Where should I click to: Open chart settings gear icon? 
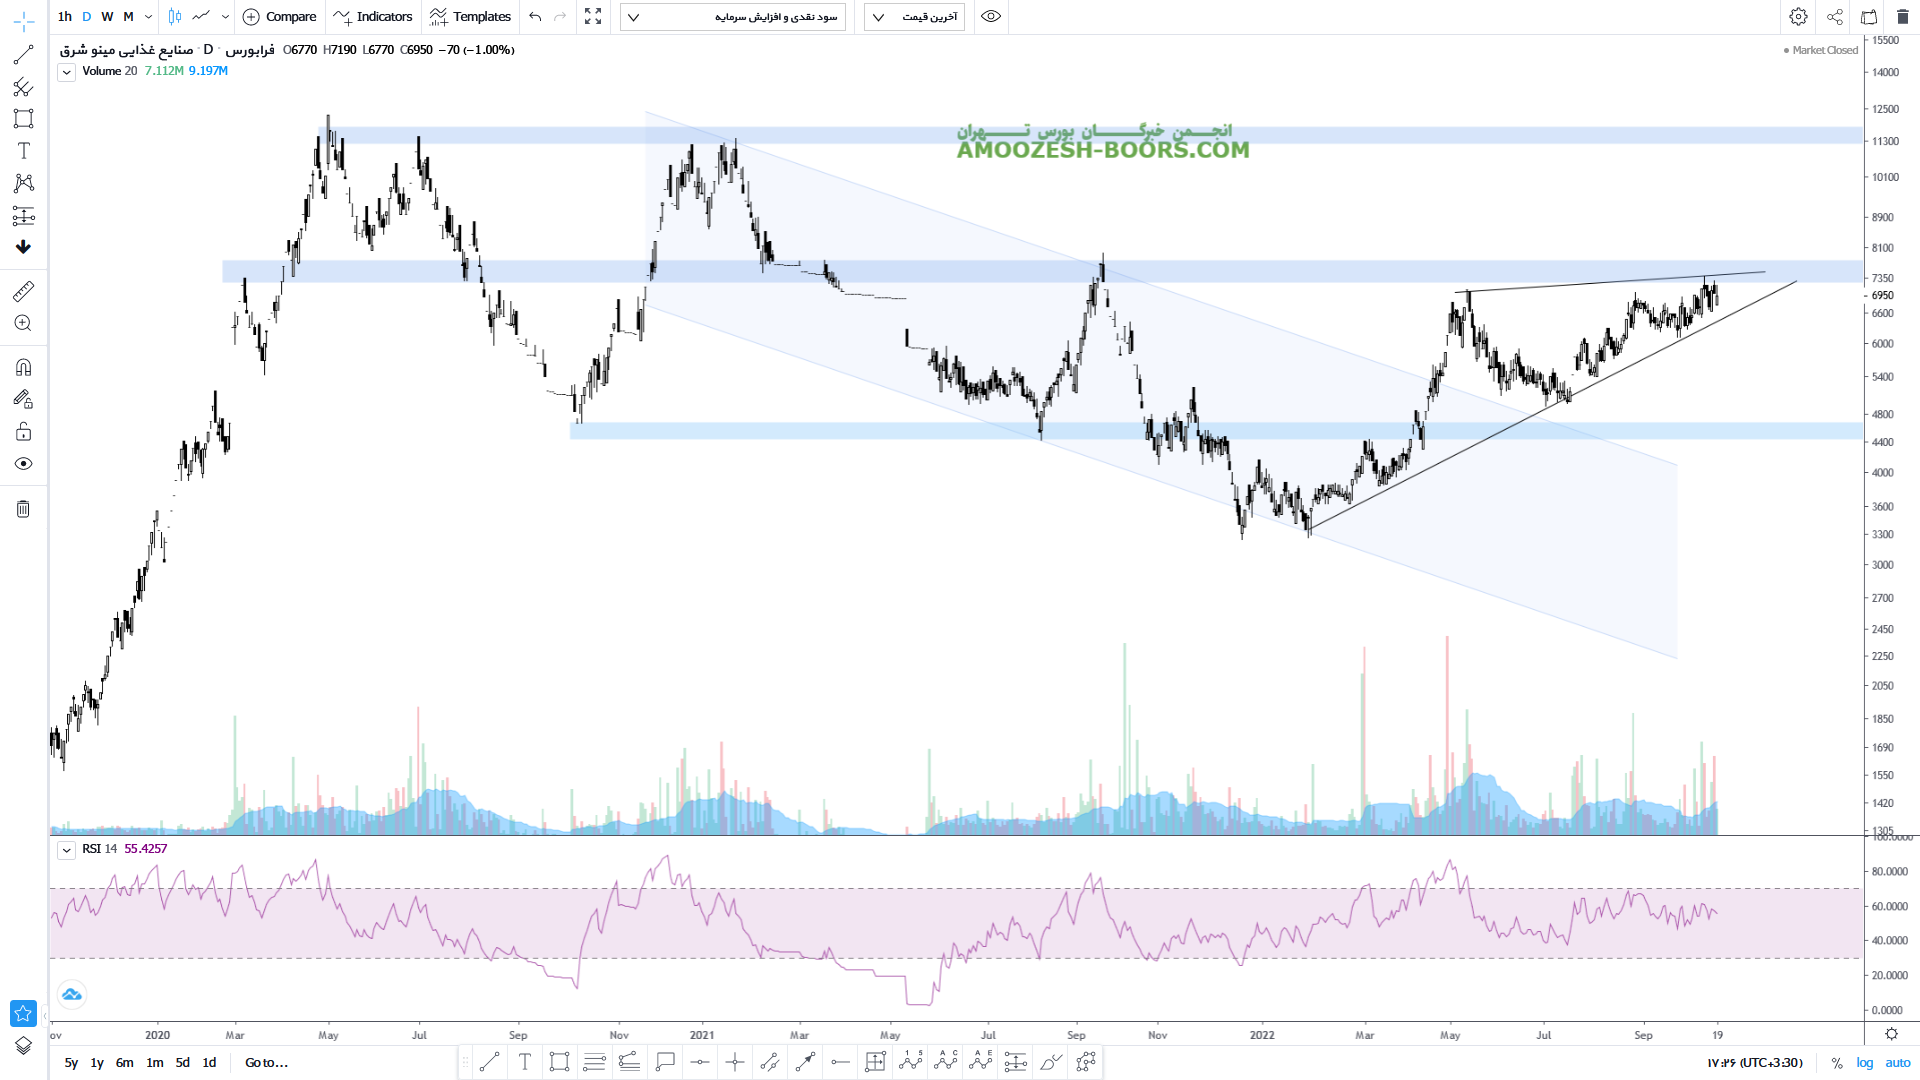[x=1798, y=16]
